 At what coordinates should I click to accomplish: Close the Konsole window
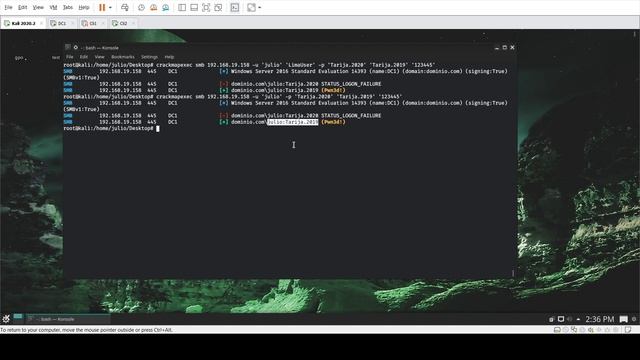click(512, 48)
